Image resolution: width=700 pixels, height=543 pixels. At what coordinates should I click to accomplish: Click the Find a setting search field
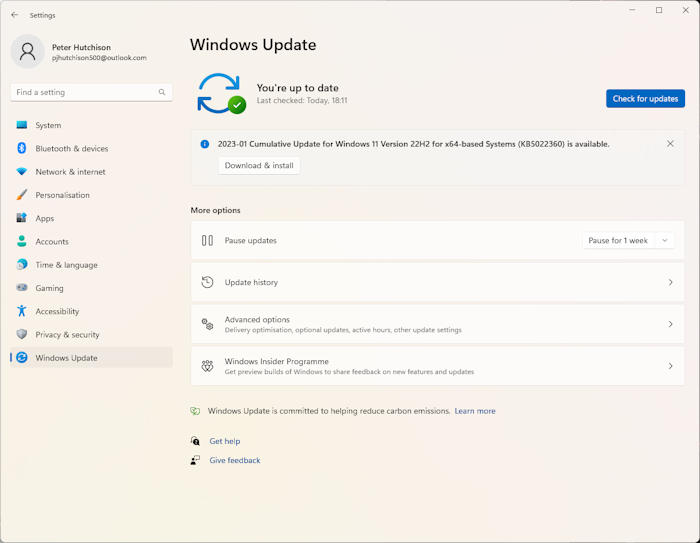pyautogui.click(x=92, y=92)
